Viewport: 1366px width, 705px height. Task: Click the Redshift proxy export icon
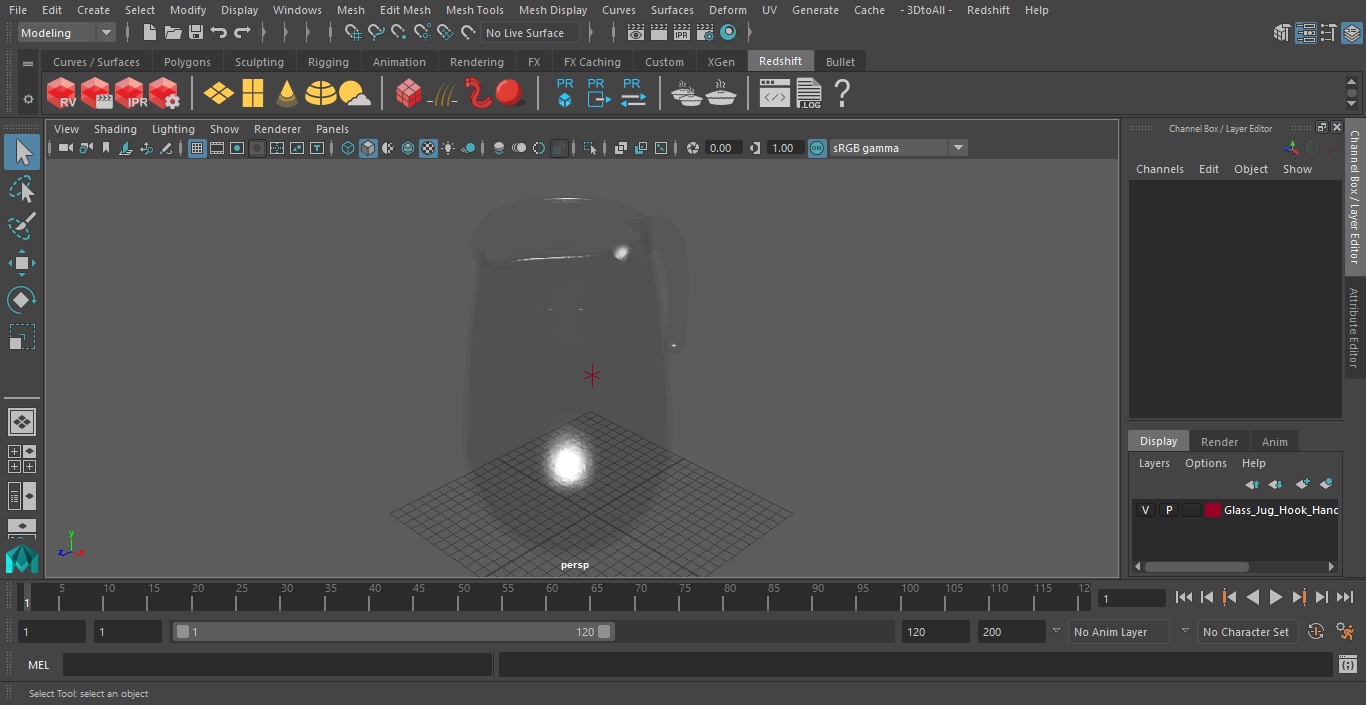point(597,93)
